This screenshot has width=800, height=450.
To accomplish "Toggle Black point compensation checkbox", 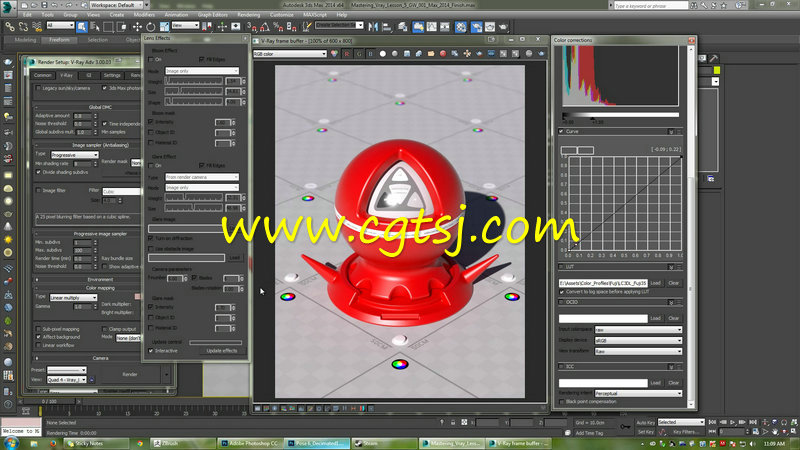I will pyautogui.click(x=562, y=402).
